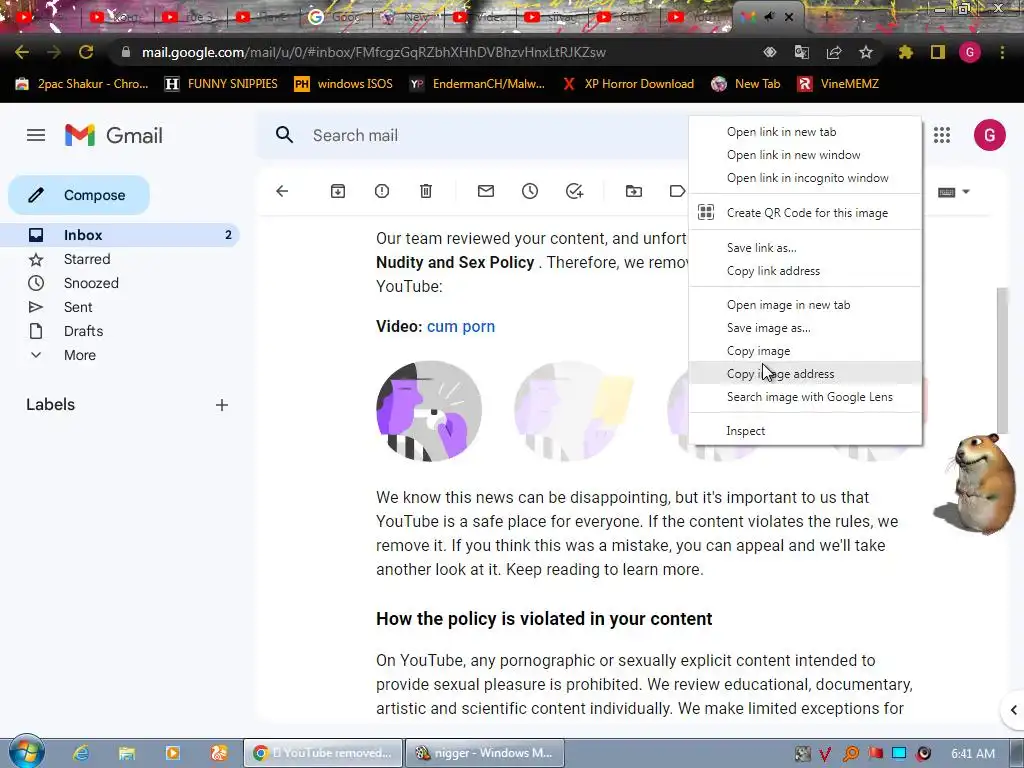The image size is (1024, 768).
Task: Click the search magnifier icon
Action: pyautogui.click(x=284, y=135)
